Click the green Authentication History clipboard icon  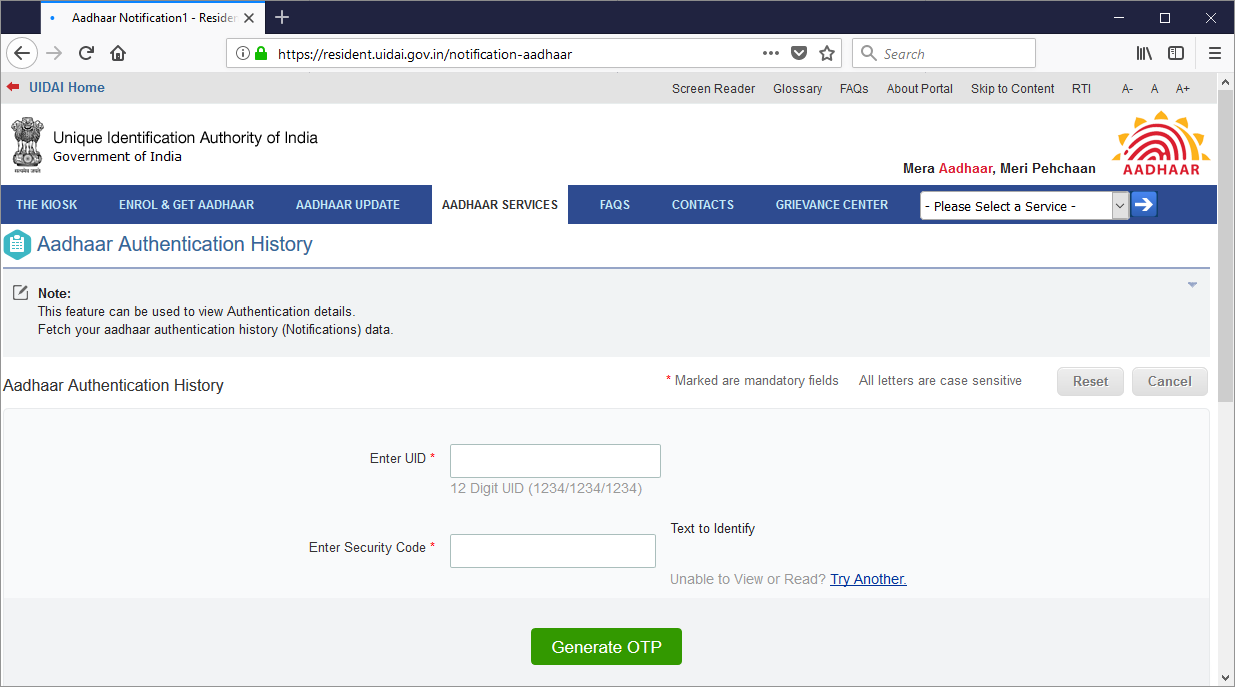[17, 244]
